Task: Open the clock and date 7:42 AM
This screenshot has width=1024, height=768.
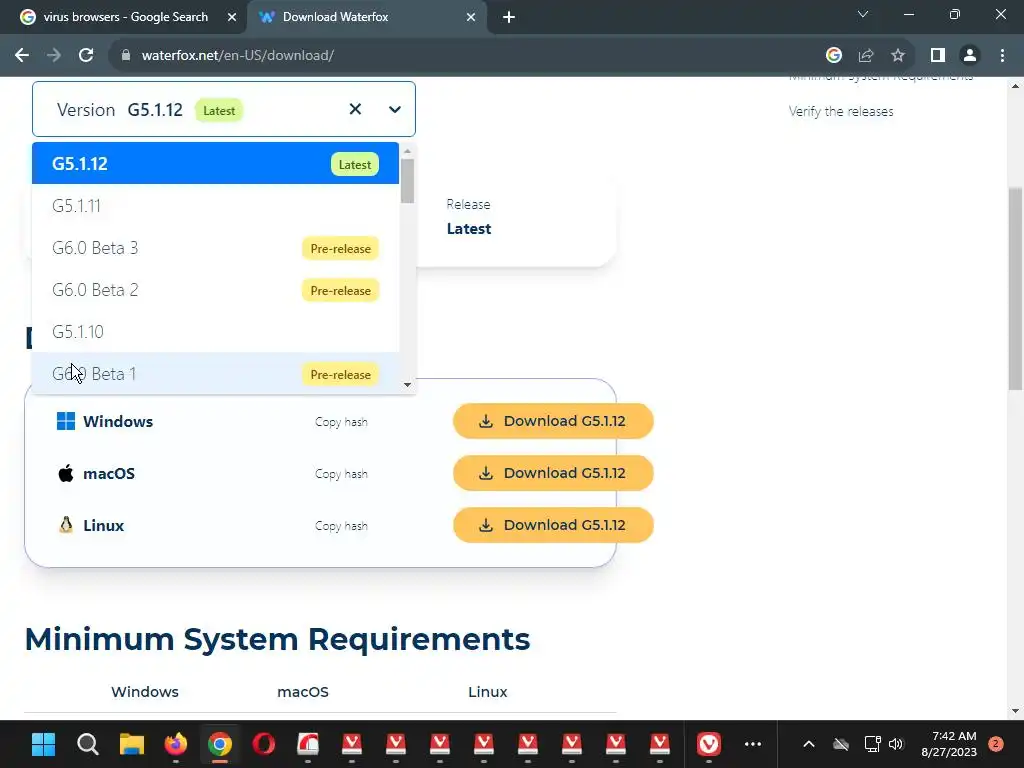Action: 949,744
